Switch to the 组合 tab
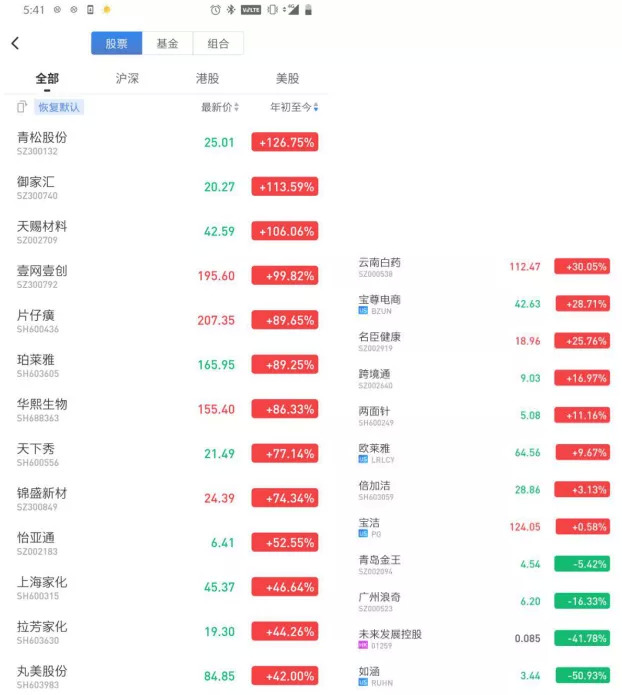 tap(218, 43)
